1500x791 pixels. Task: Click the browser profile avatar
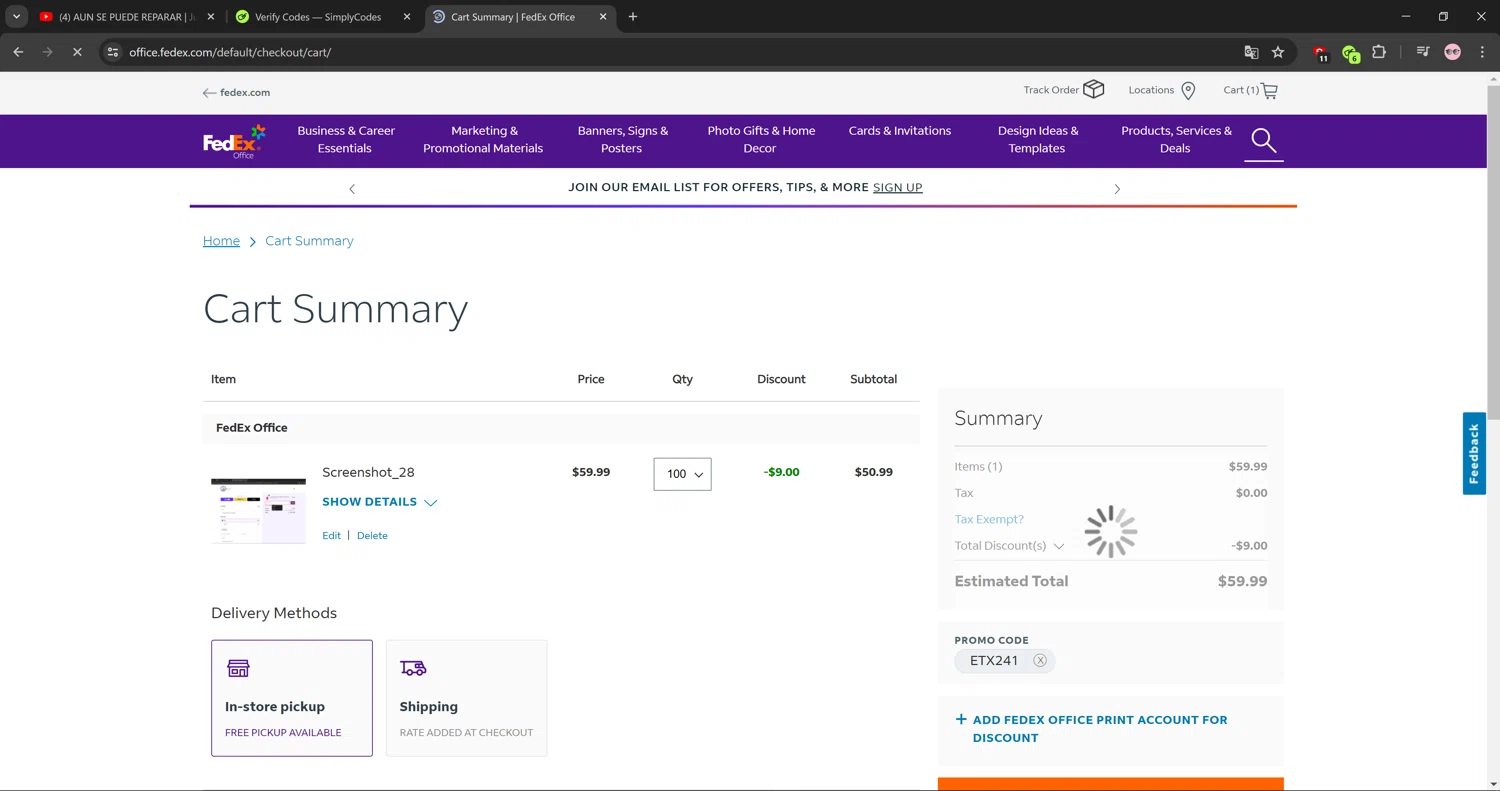pyautogui.click(x=1453, y=52)
